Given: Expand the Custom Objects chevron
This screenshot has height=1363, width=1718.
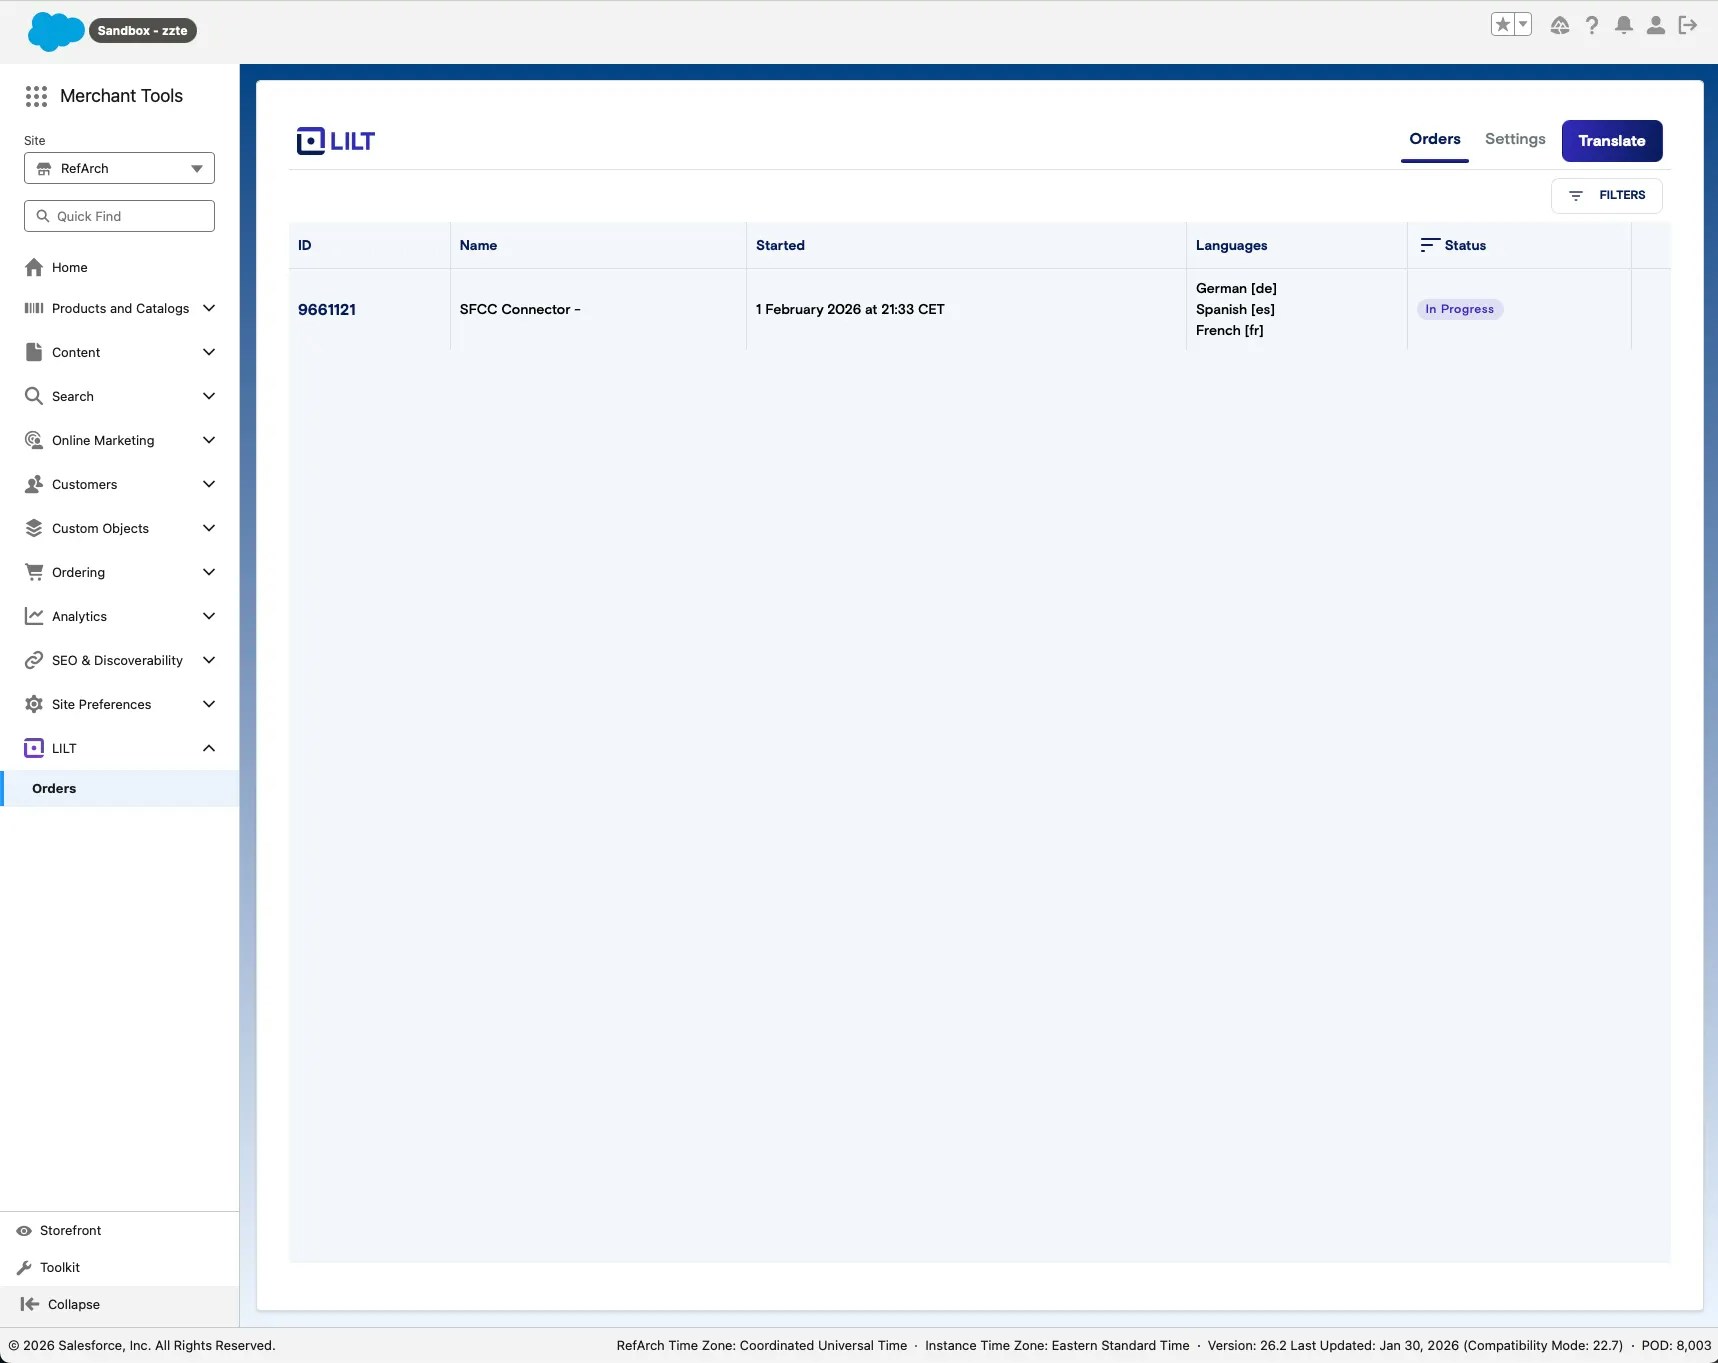Looking at the screenshot, I should [209, 528].
